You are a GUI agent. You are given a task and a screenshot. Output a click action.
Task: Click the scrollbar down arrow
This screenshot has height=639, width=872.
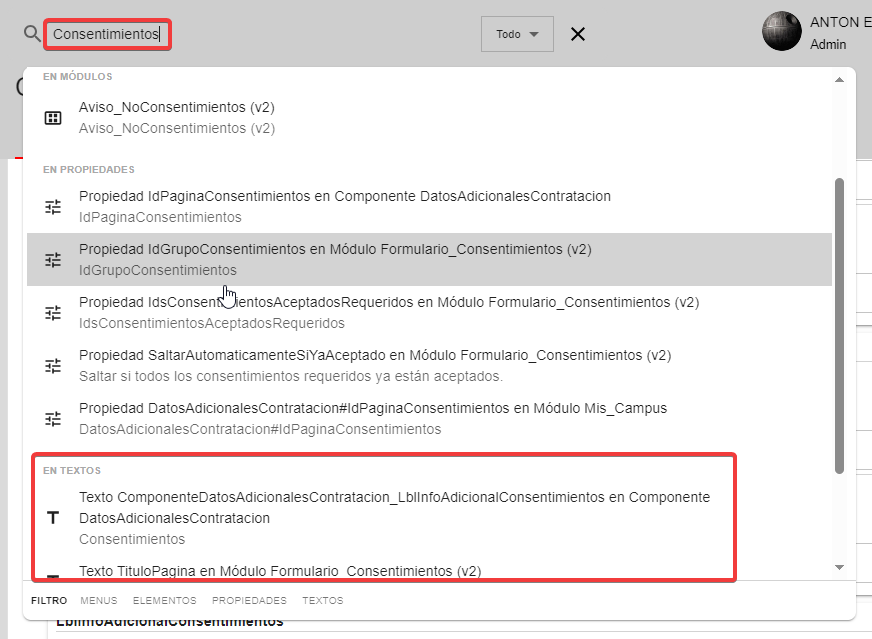point(840,567)
